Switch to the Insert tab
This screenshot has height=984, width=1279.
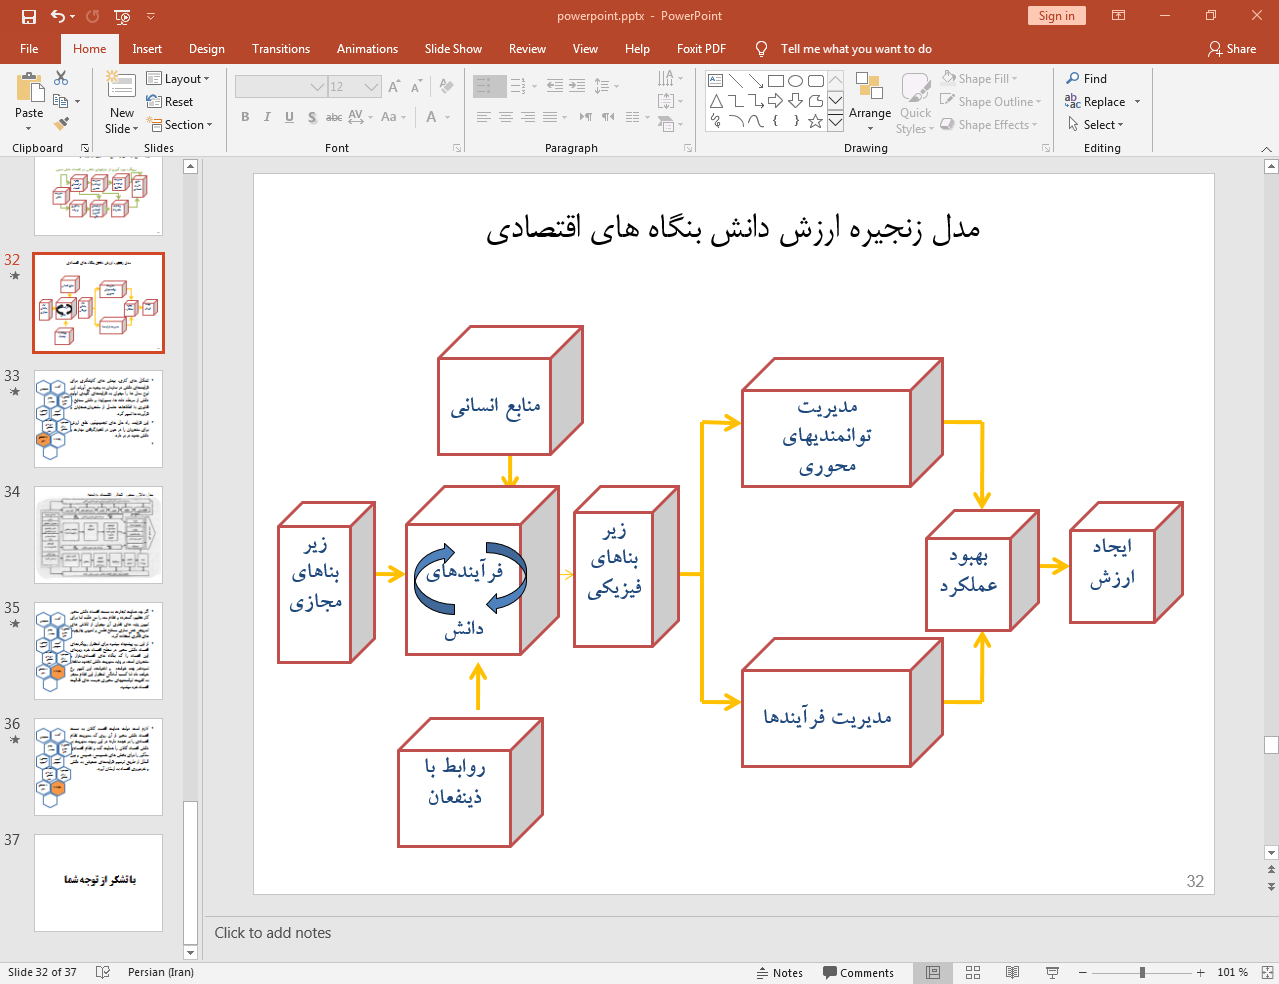(147, 48)
